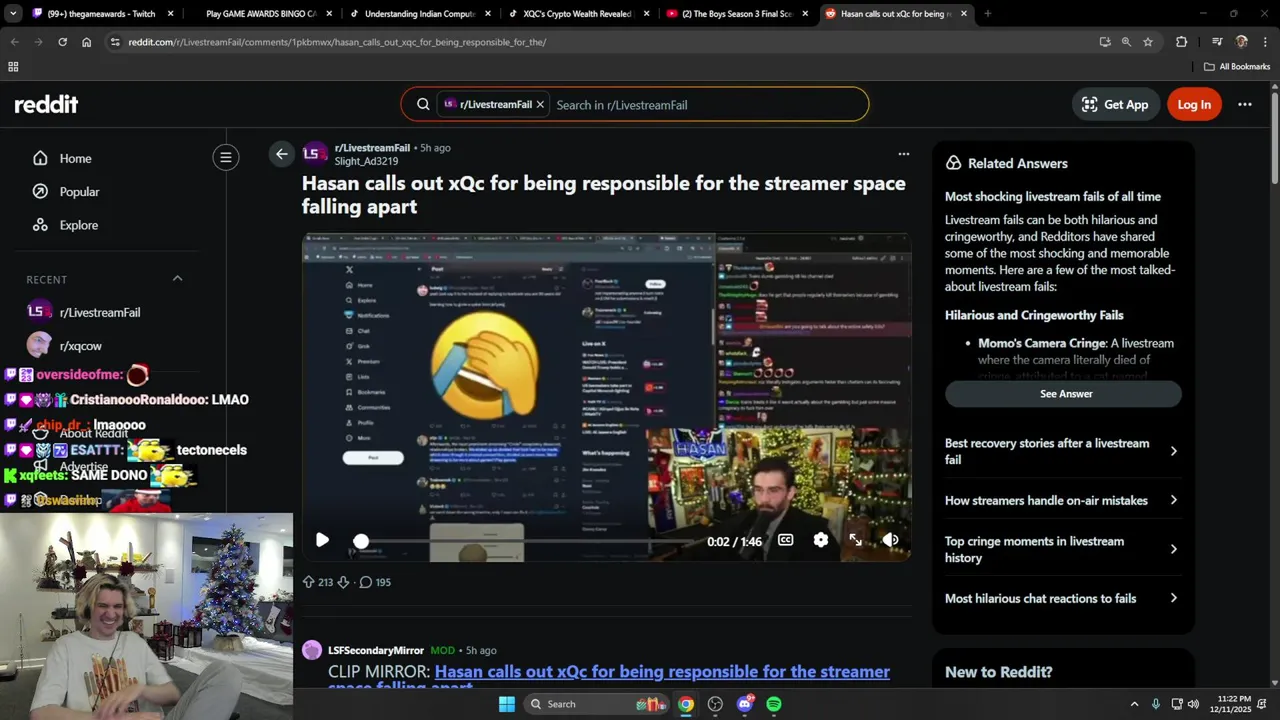Viewport: 1280px width, 720px height.
Task: Open Discord from the taskbar
Action: point(744,704)
